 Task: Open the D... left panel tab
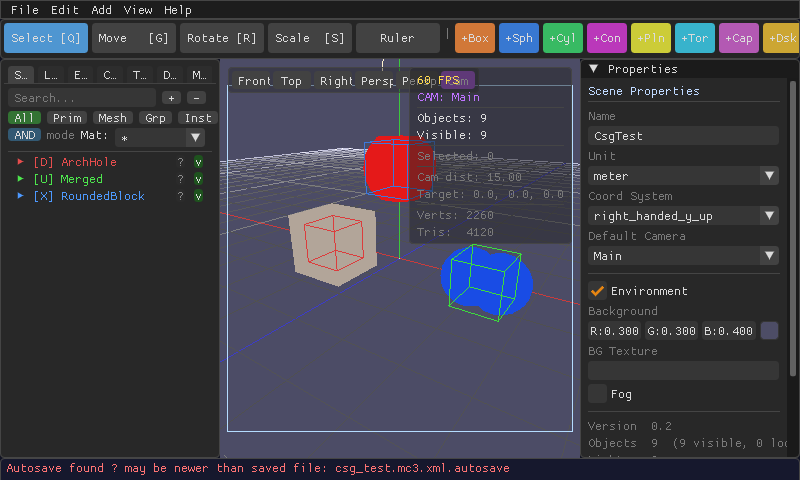point(169,75)
